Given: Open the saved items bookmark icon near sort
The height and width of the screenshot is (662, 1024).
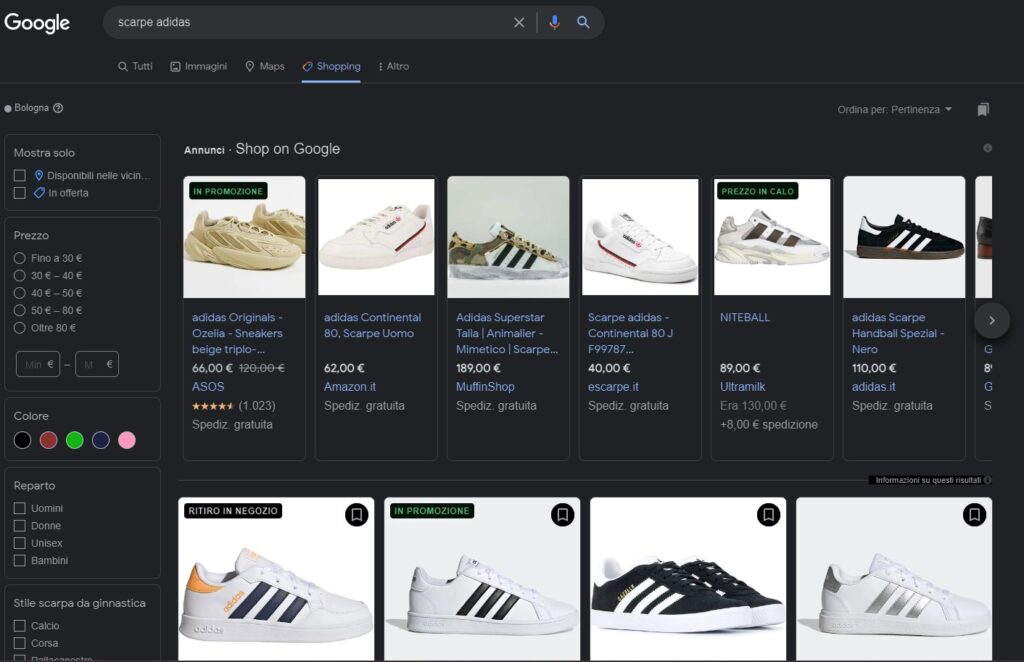Looking at the screenshot, I should [x=983, y=109].
